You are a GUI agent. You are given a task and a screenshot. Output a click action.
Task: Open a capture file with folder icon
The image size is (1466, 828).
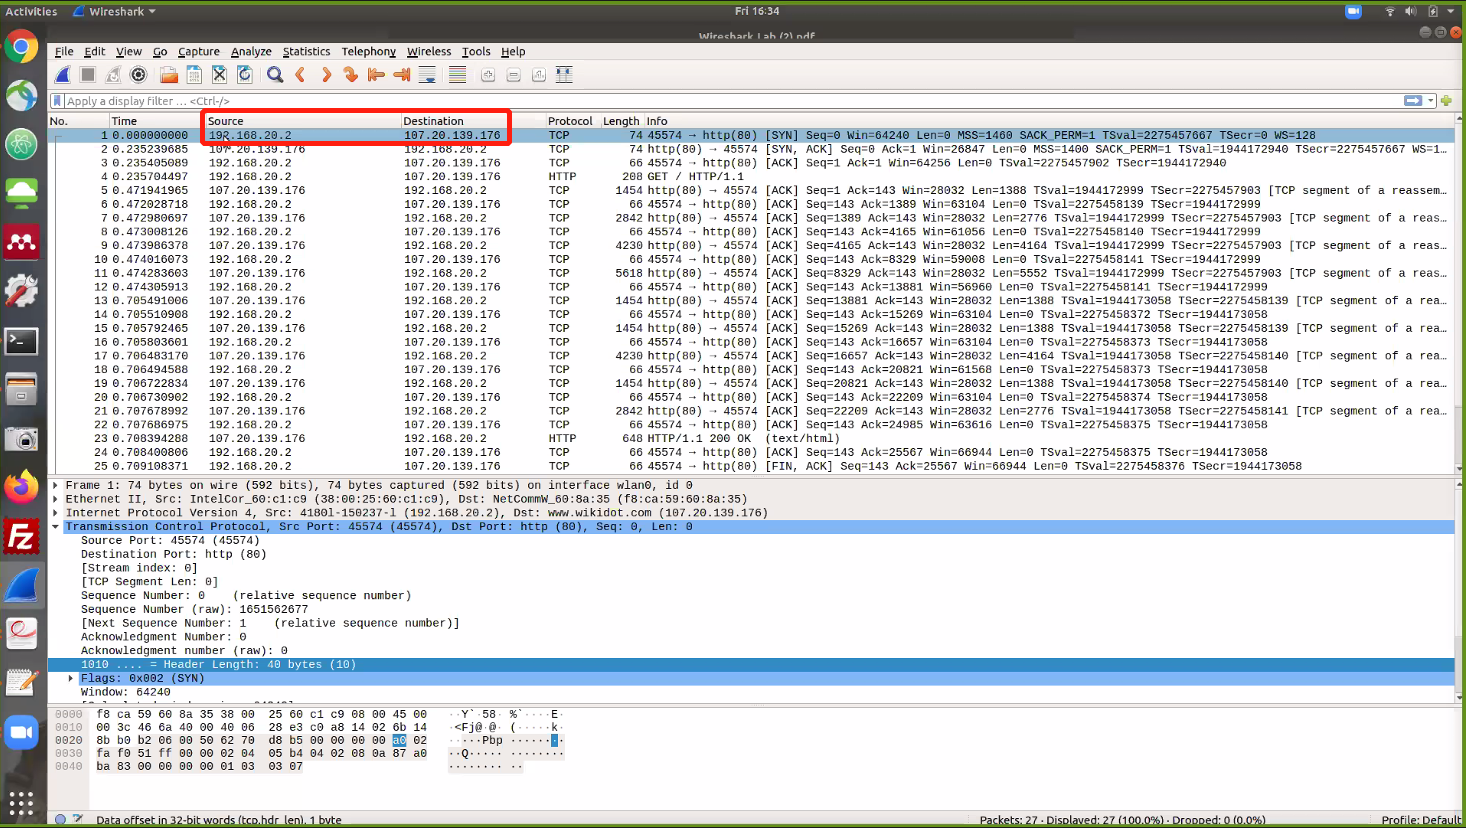pyautogui.click(x=169, y=75)
